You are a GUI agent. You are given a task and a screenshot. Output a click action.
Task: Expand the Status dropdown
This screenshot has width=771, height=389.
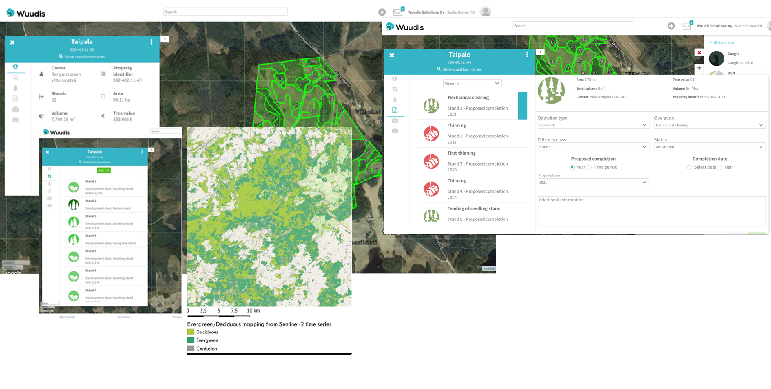click(x=710, y=147)
